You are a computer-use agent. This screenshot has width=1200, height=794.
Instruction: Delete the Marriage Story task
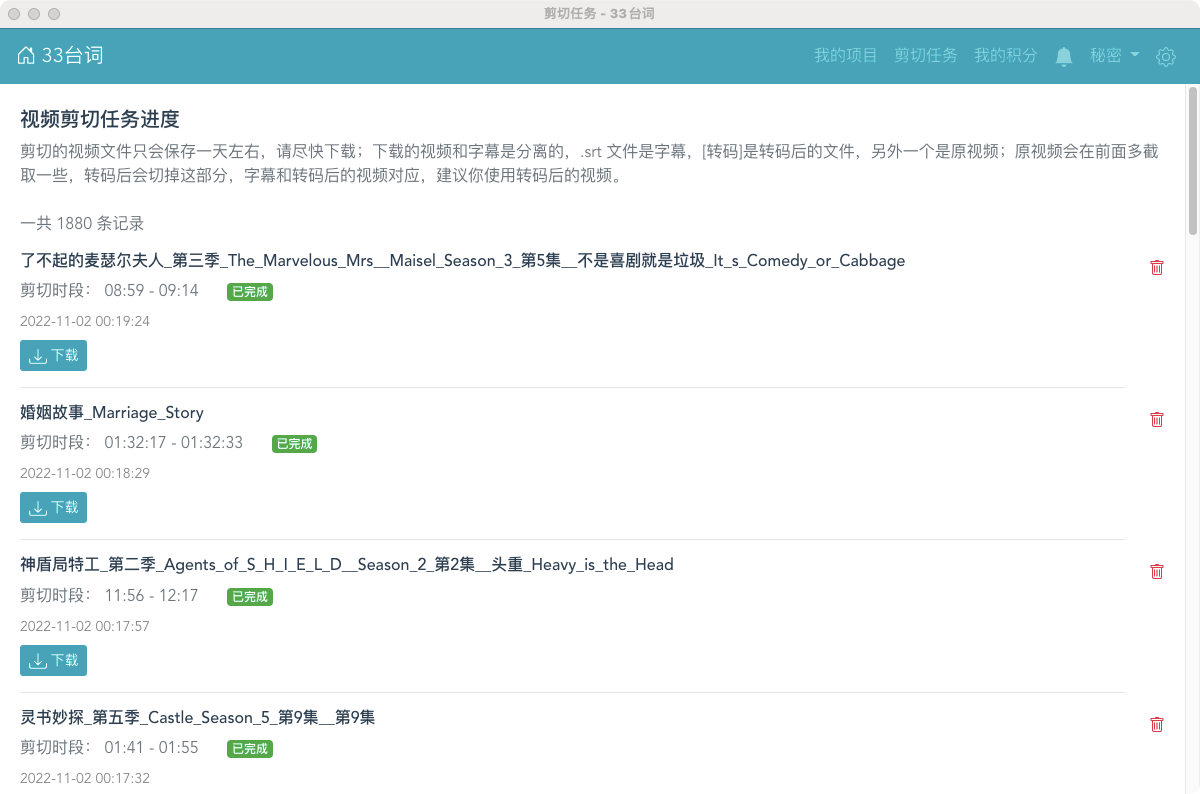tap(1157, 419)
